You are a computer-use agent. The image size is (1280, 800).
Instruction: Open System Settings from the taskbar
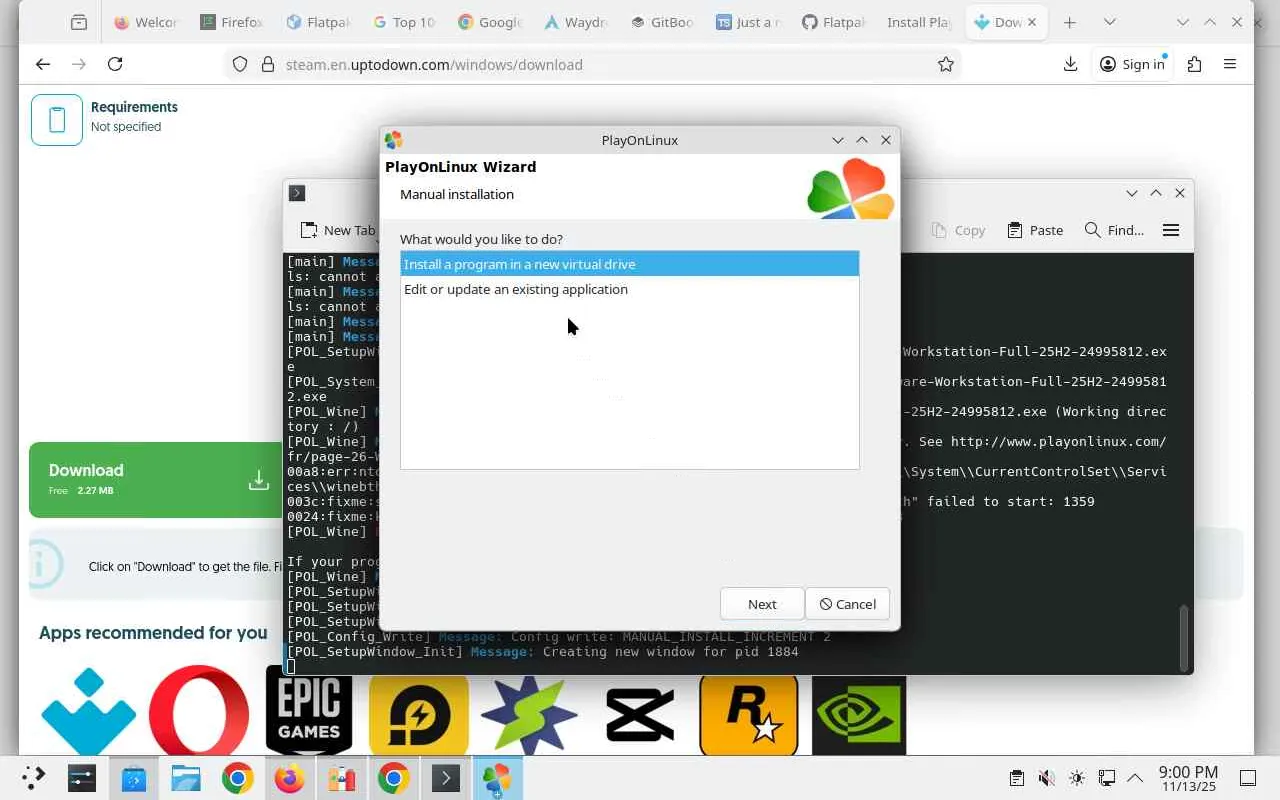[x=82, y=778]
